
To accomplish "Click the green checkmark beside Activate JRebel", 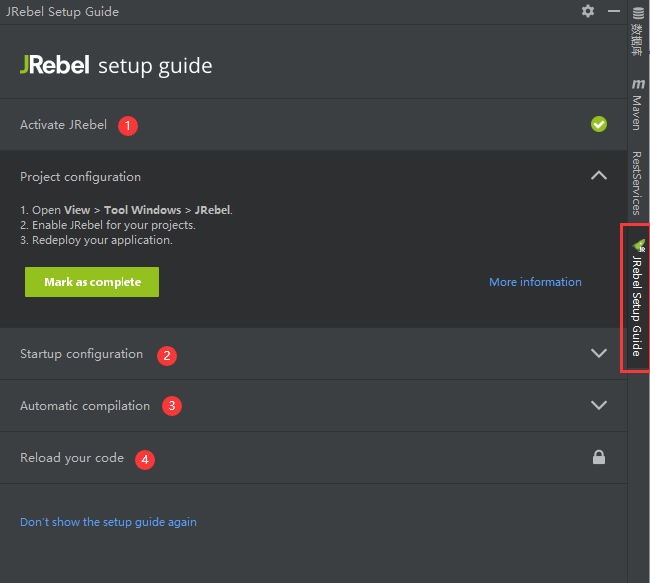I will click(x=598, y=125).
